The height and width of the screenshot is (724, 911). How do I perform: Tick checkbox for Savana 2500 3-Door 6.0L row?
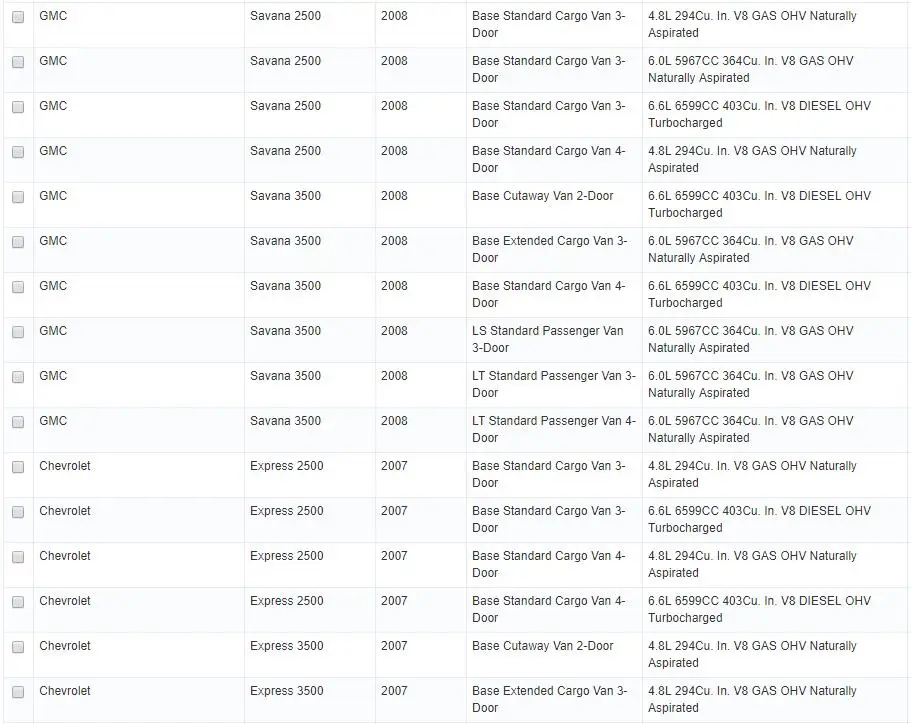click(18, 62)
